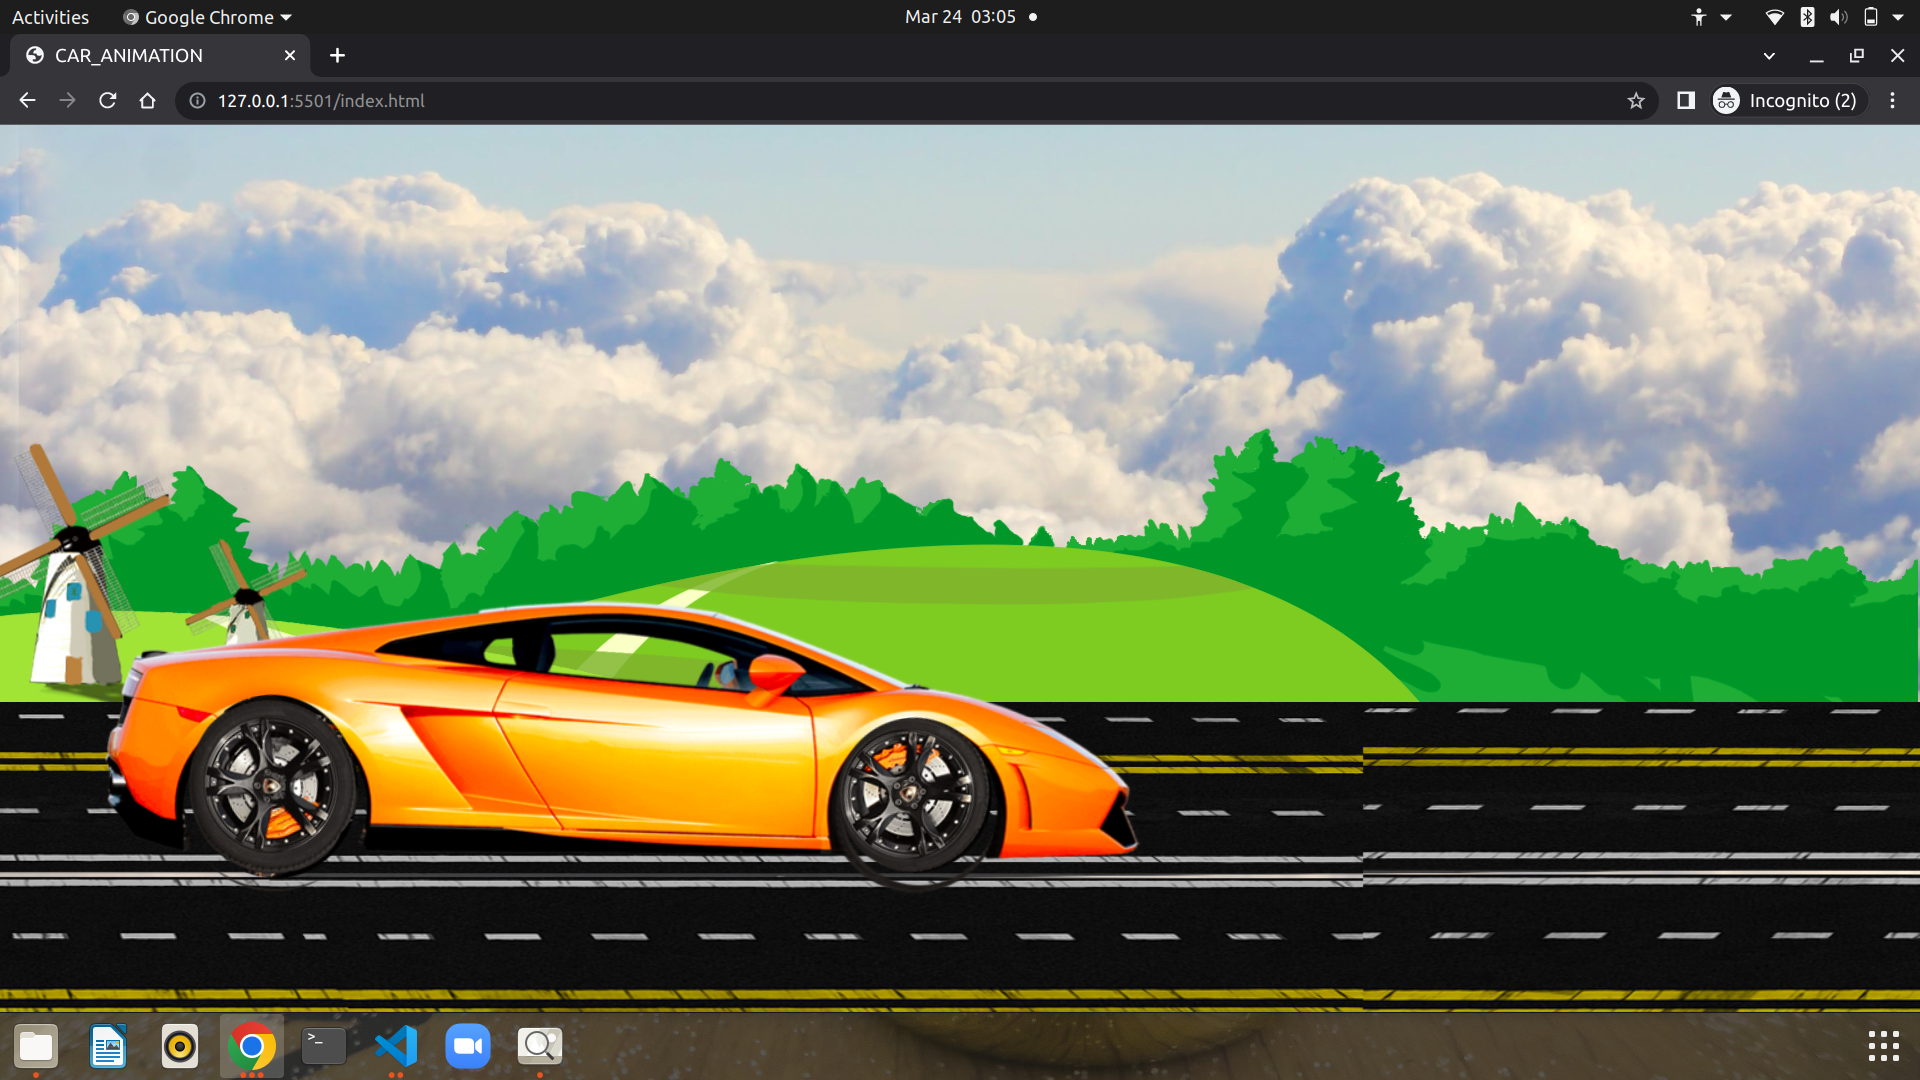The height and width of the screenshot is (1080, 1920).
Task: Open Visual Studio Code from the dock
Action: pos(396,1046)
